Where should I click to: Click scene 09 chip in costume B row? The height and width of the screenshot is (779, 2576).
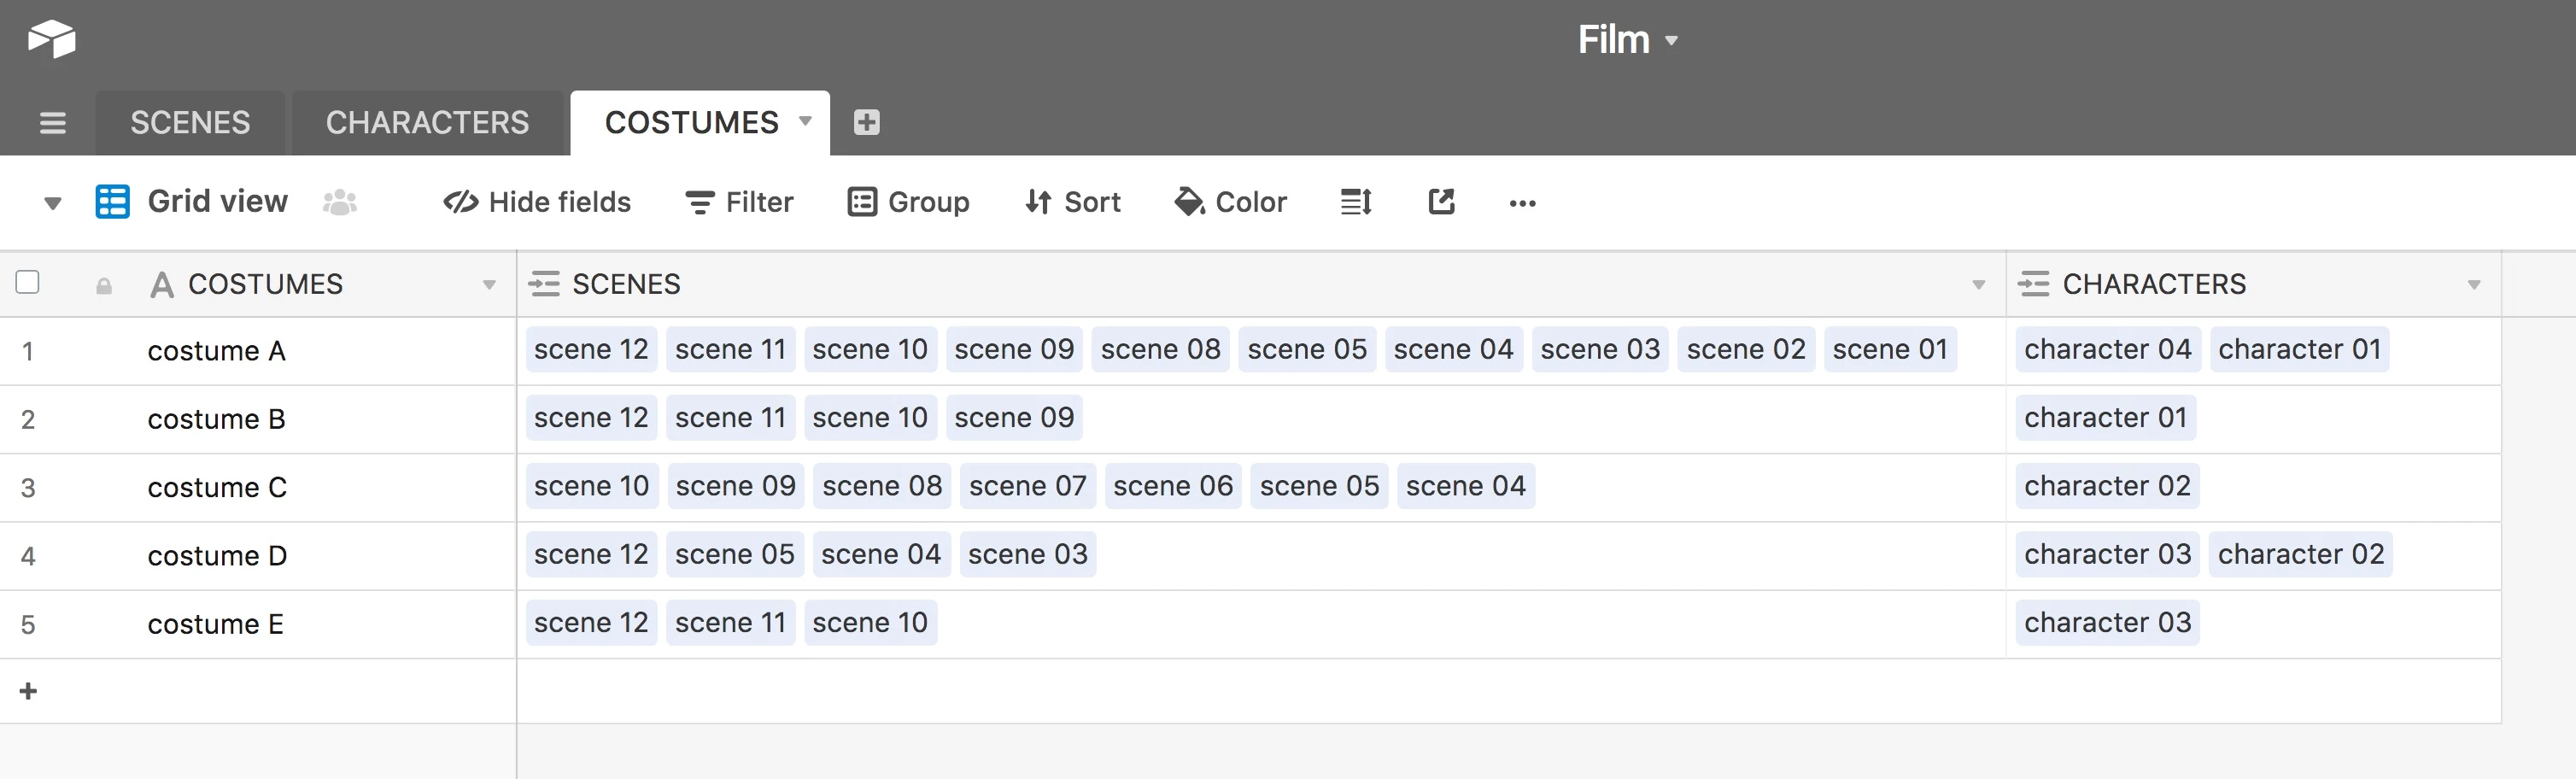click(x=1014, y=417)
